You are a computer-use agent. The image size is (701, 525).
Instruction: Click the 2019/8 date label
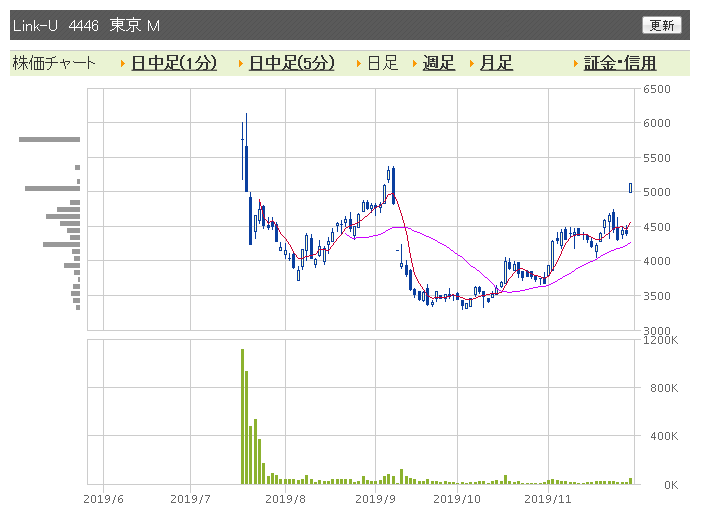coord(285,499)
